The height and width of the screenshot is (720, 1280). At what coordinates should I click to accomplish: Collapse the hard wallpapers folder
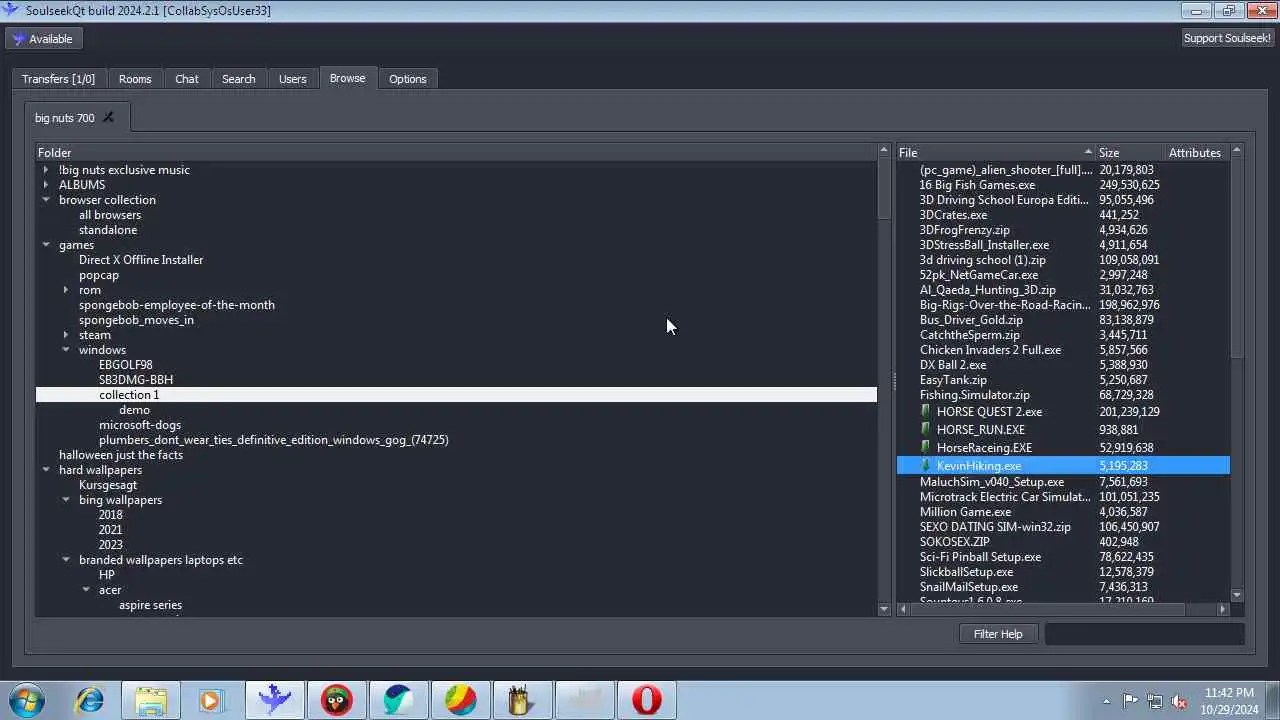click(46, 470)
